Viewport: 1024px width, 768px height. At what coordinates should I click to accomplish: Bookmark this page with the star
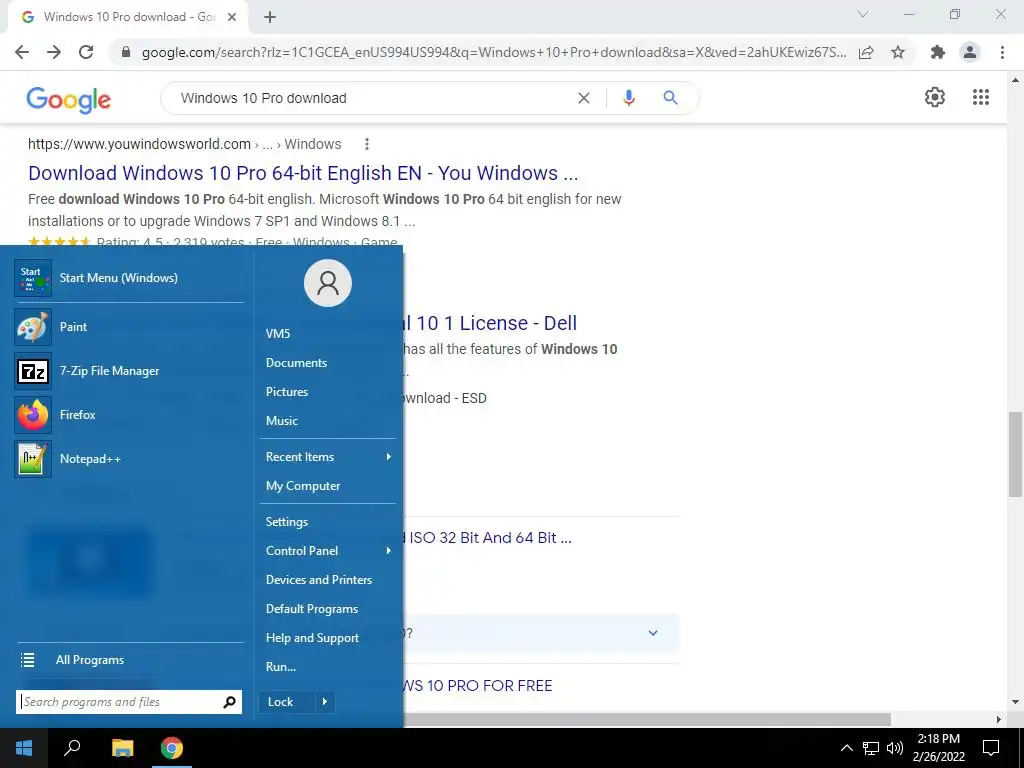coord(898,52)
